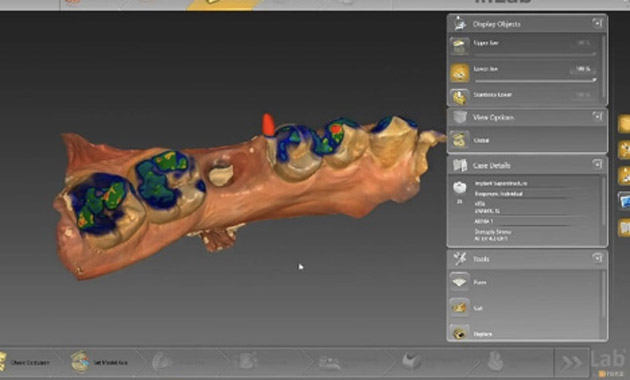Collapse the Case Details panel
Image resolution: width=630 pixels, height=380 pixels.
597,164
